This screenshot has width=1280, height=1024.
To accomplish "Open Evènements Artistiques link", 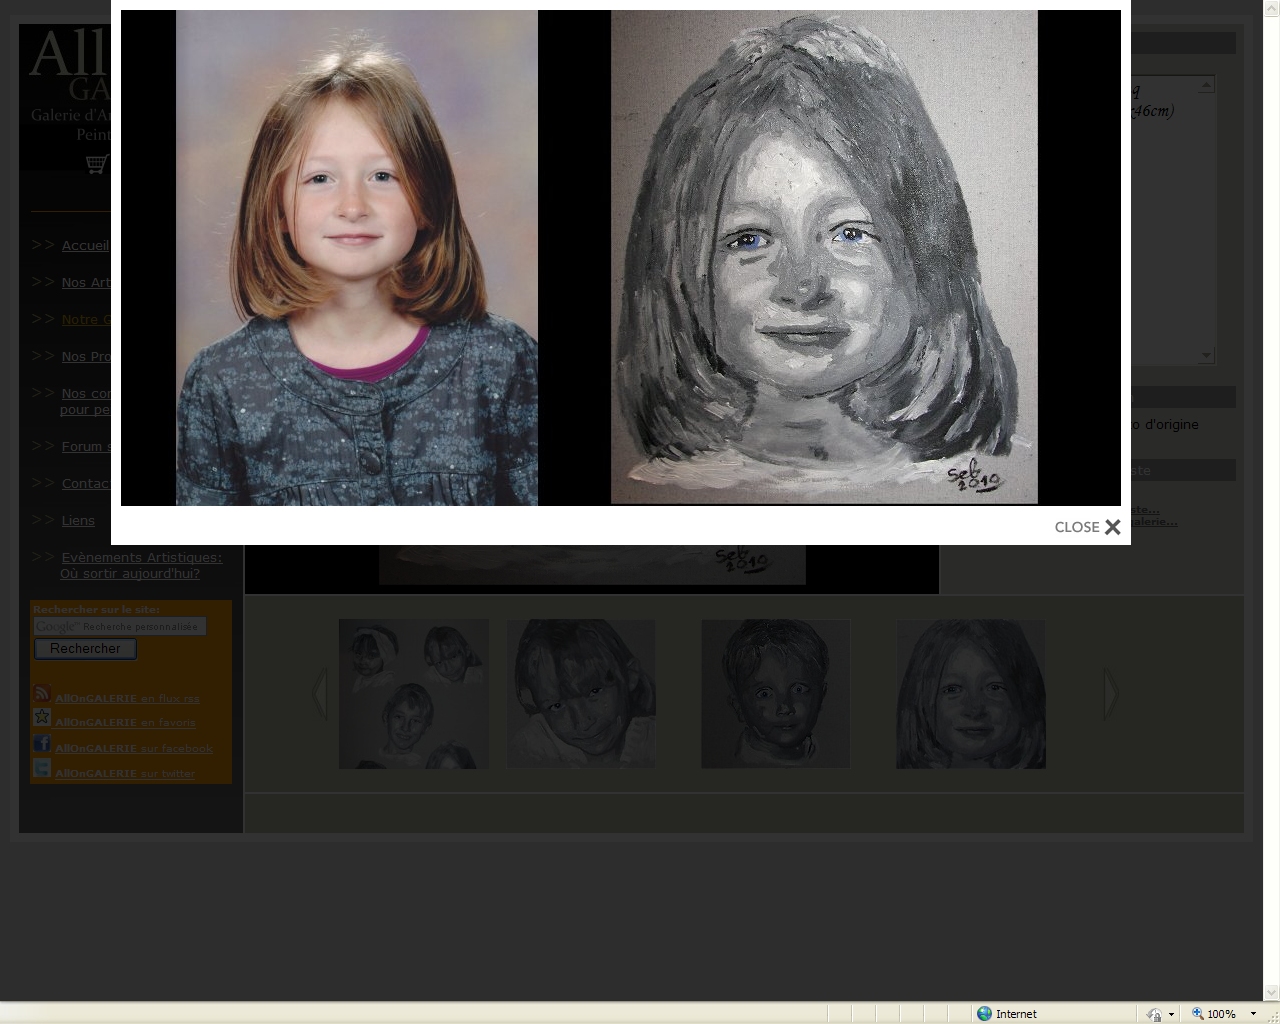I will point(141,558).
